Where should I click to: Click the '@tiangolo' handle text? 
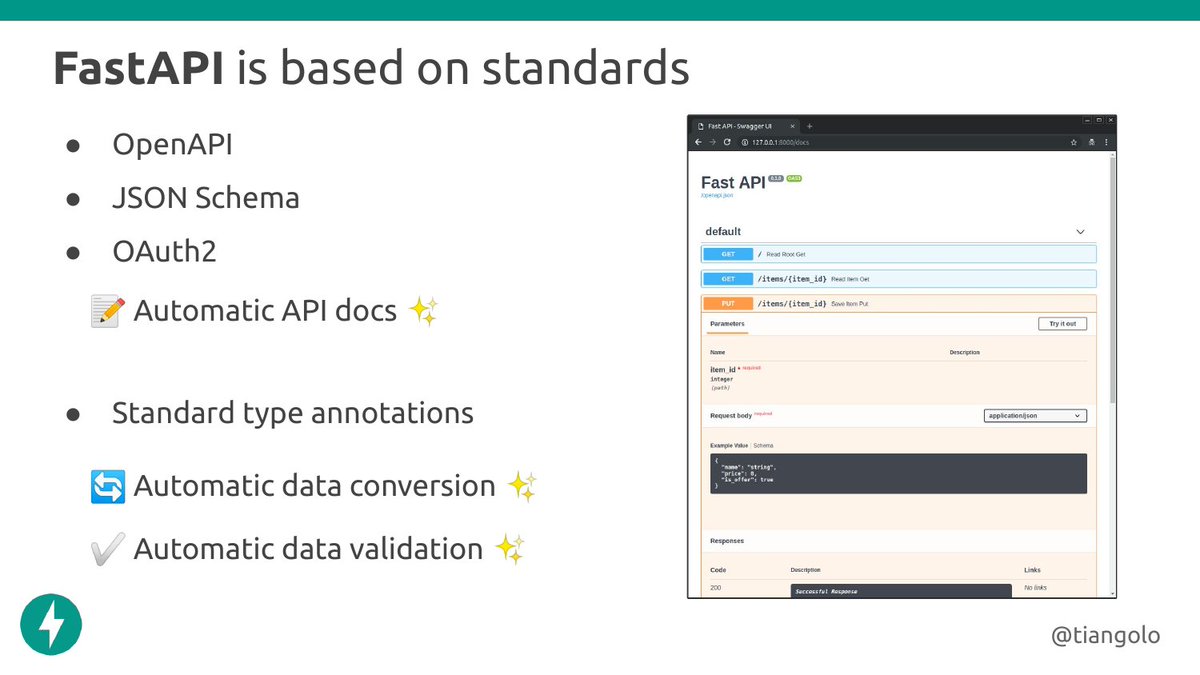click(1106, 634)
